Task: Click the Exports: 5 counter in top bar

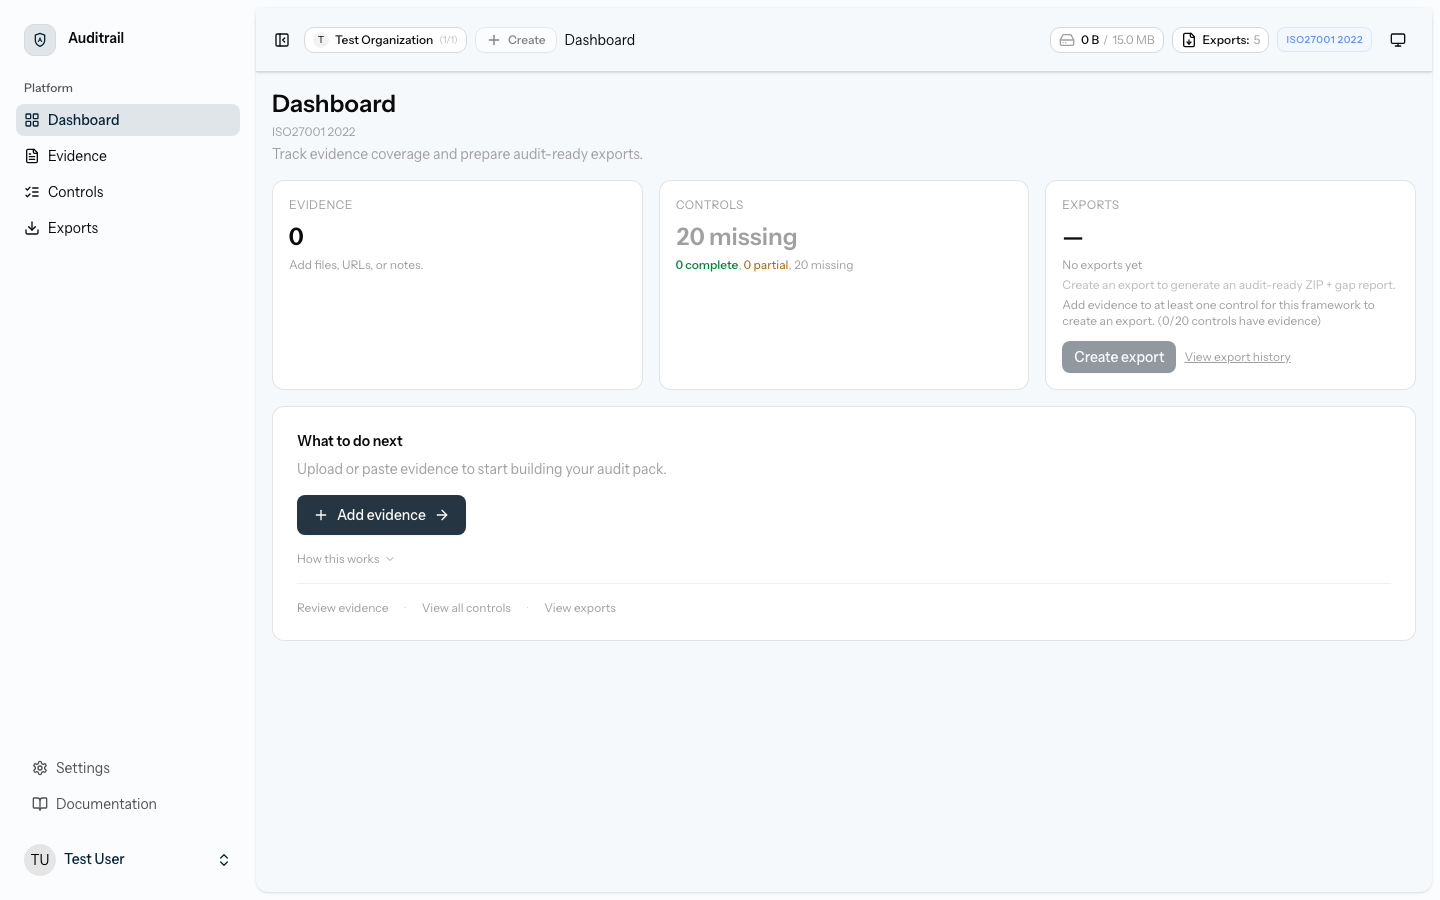Action: (x=1220, y=39)
